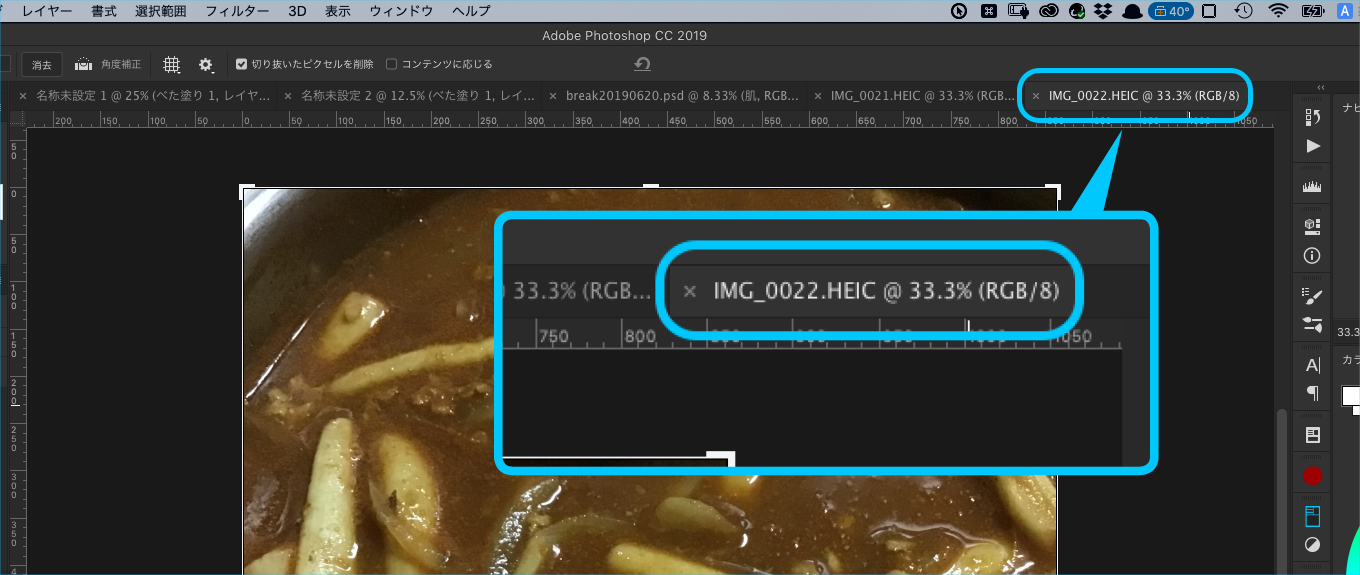Collapse the panel dock with double chevron

1320,87
